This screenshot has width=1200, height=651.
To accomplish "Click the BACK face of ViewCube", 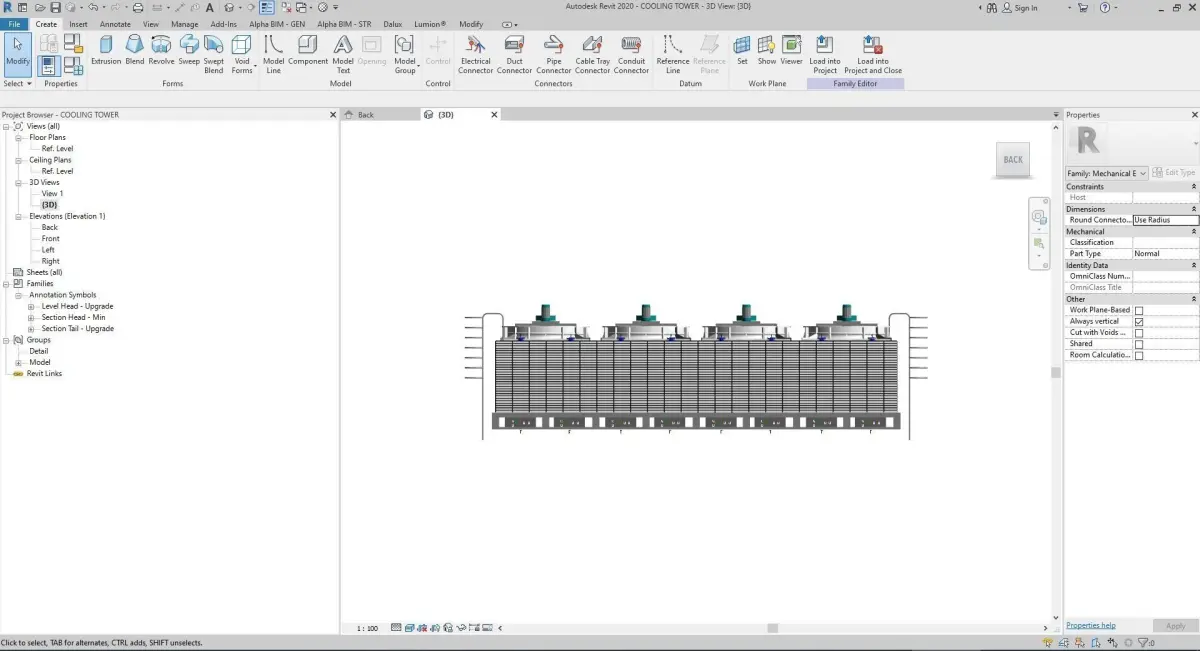I will (x=1013, y=160).
